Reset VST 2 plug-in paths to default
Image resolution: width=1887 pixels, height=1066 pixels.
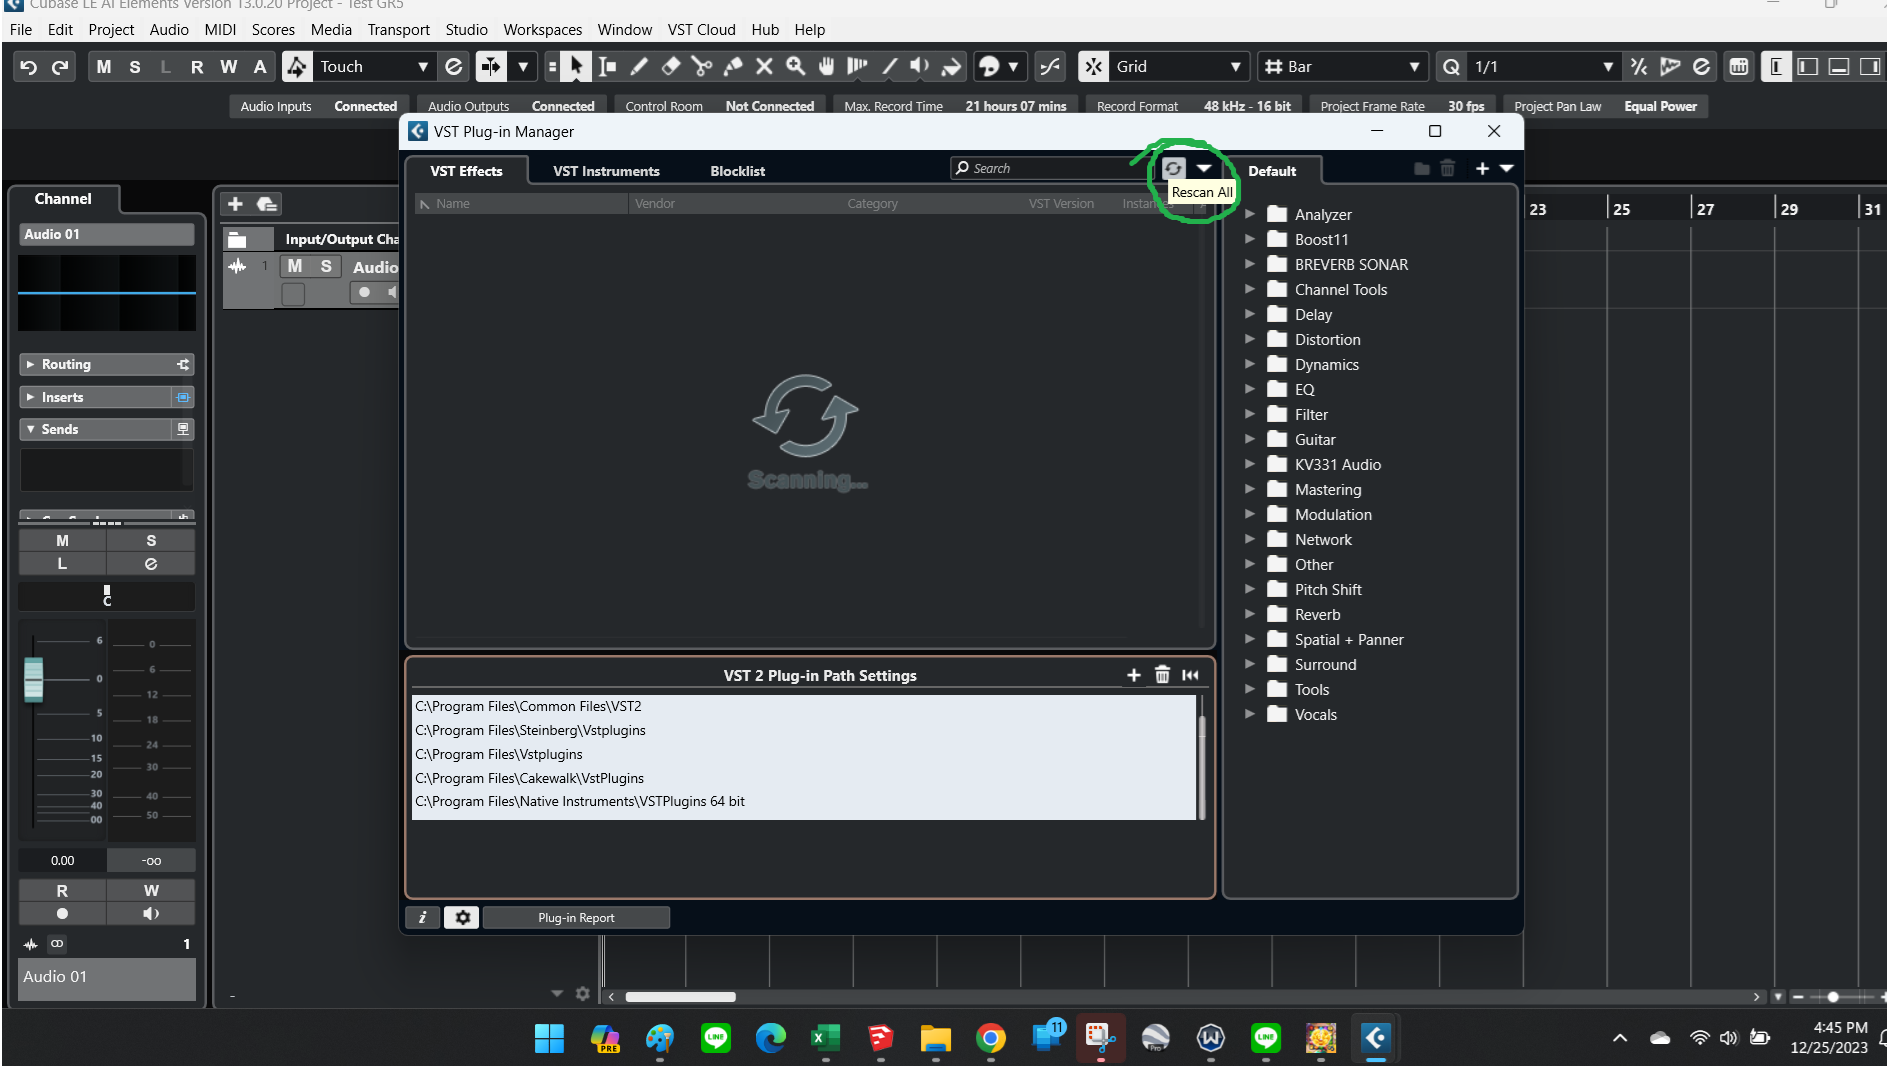(x=1190, y=676)
